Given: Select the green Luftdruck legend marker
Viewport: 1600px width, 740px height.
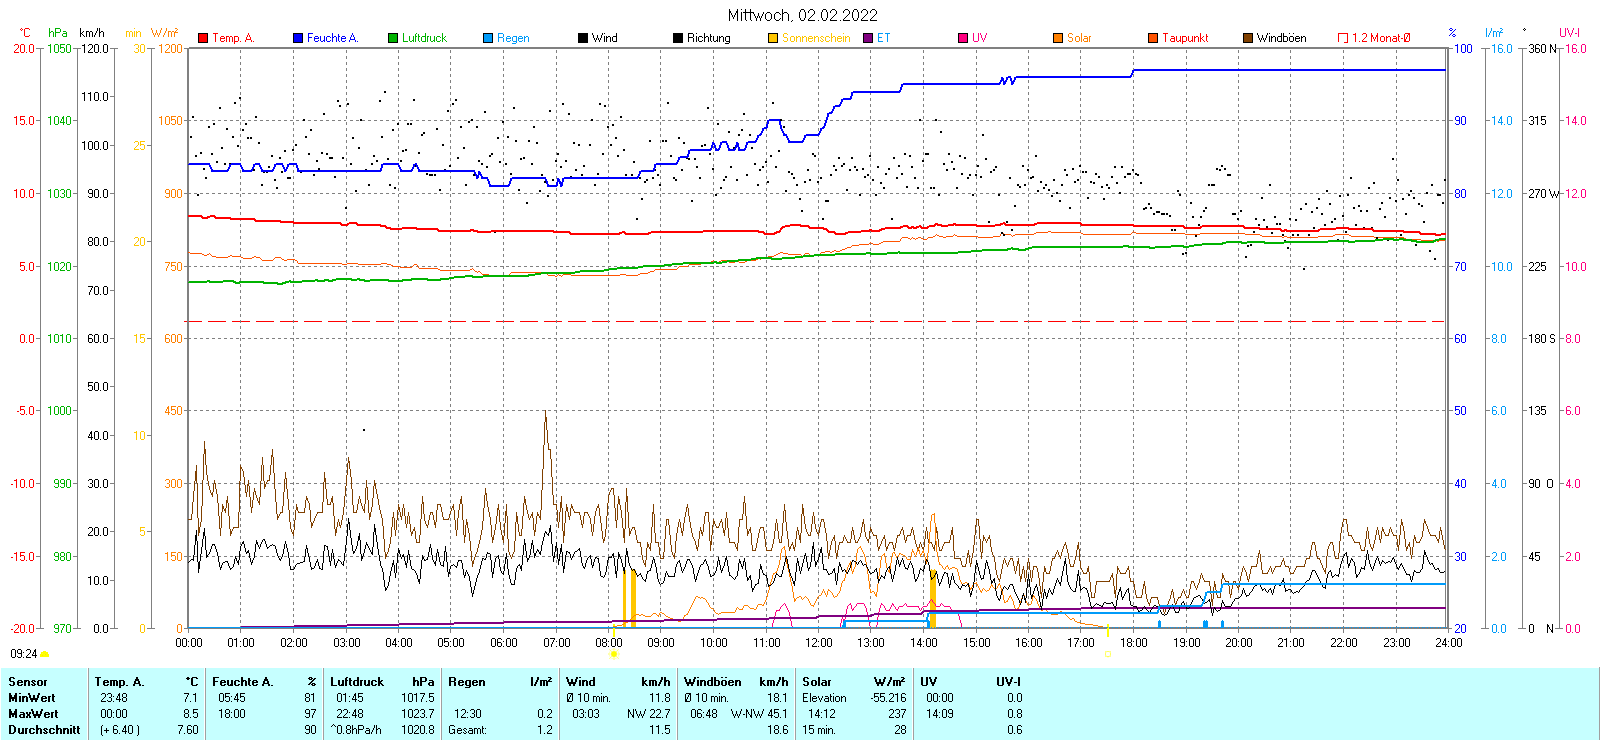Looking at the screenshot, I should (393, 38).
